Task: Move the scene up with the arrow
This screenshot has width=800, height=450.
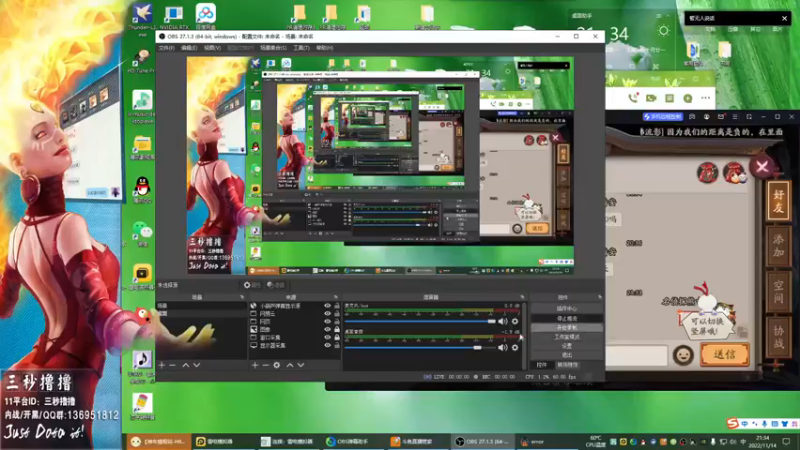Action: (x=186, y=365)
